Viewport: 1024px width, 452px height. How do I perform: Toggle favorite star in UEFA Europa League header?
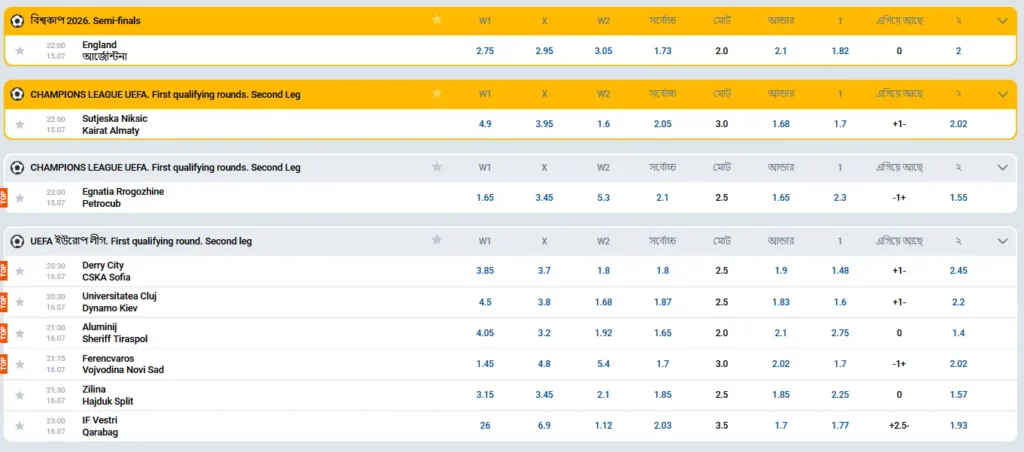click(x=437, y=240)
